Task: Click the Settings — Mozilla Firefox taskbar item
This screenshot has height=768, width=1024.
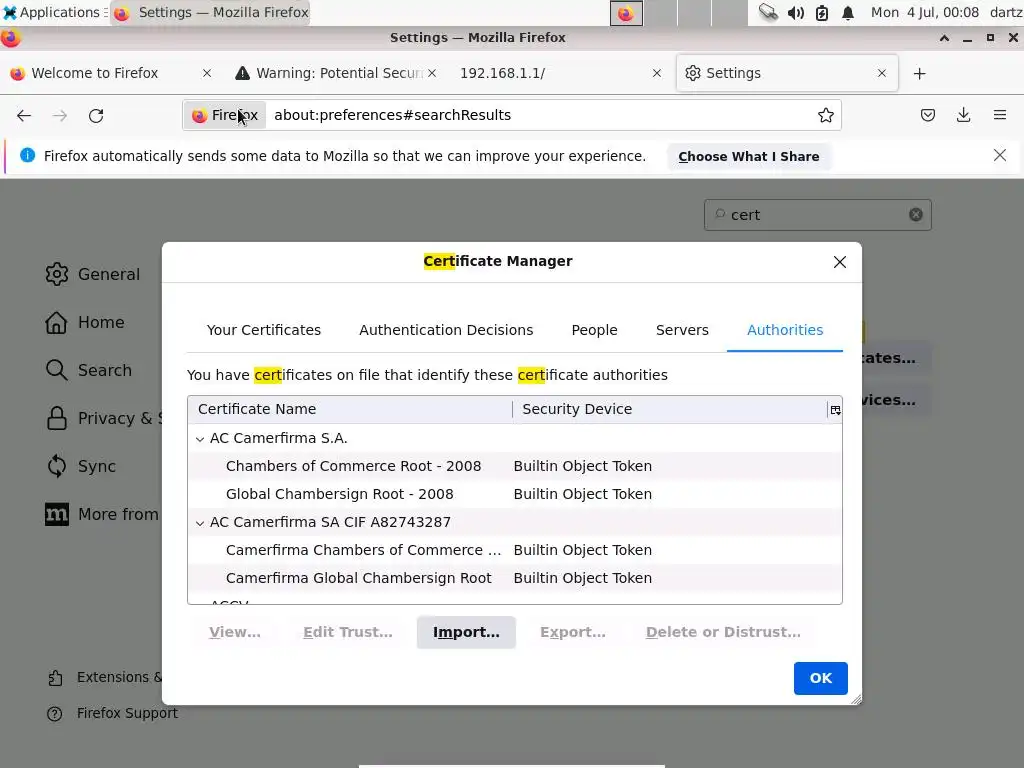Action: click(x=210, y=12)
